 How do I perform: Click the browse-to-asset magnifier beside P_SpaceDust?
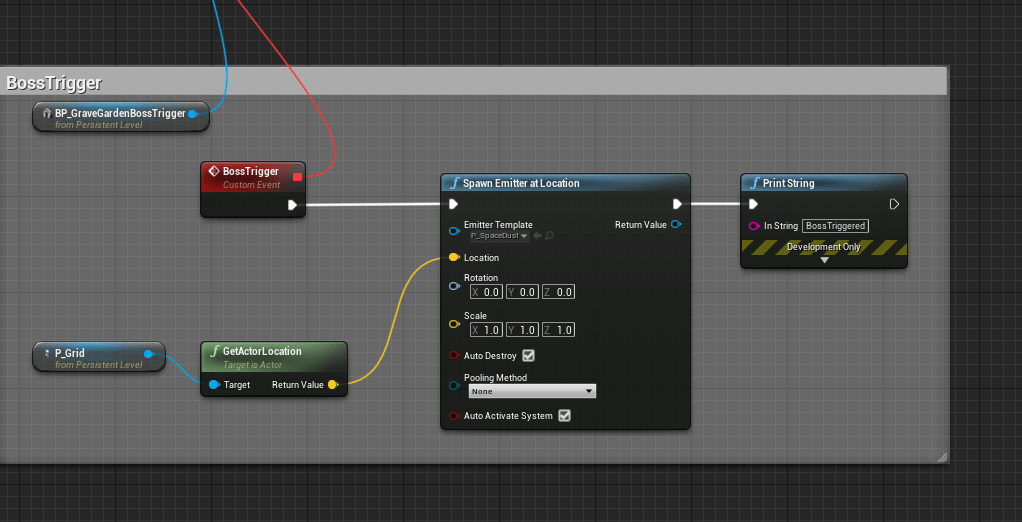pos(549,236)
